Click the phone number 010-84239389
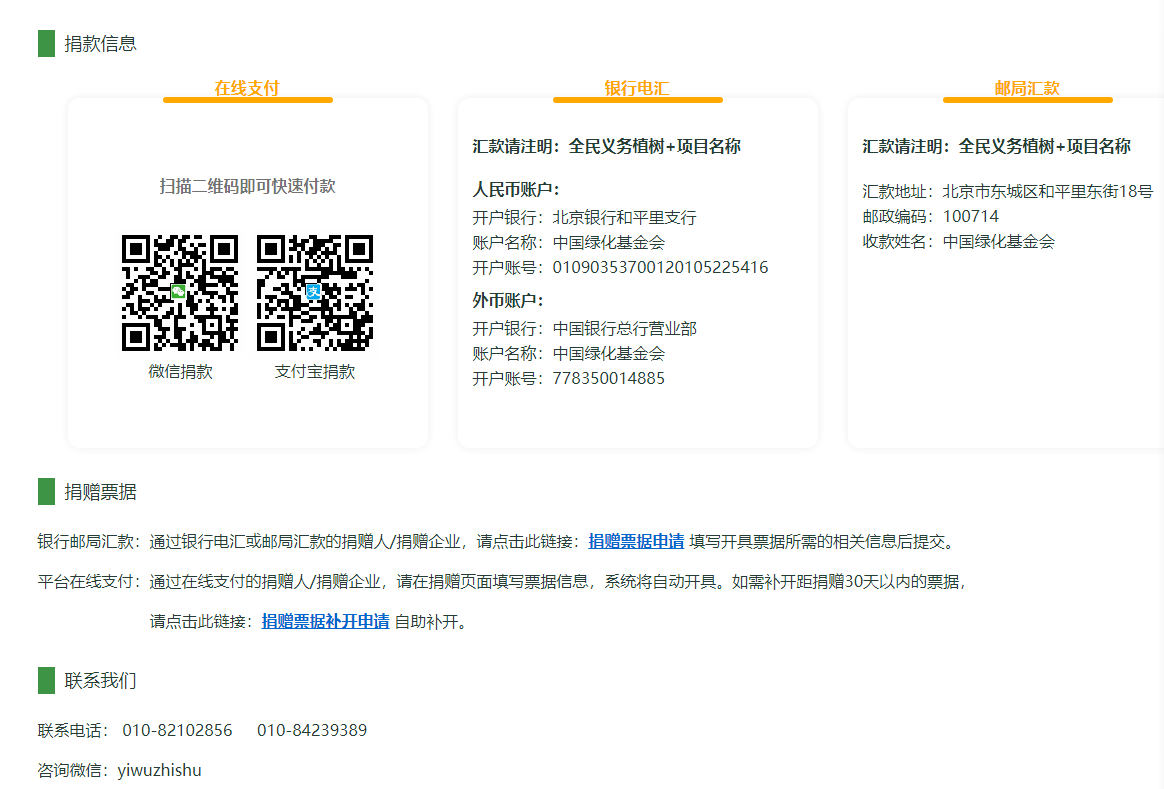Viewport: 1164px width, 789px height. pos(312,730)
